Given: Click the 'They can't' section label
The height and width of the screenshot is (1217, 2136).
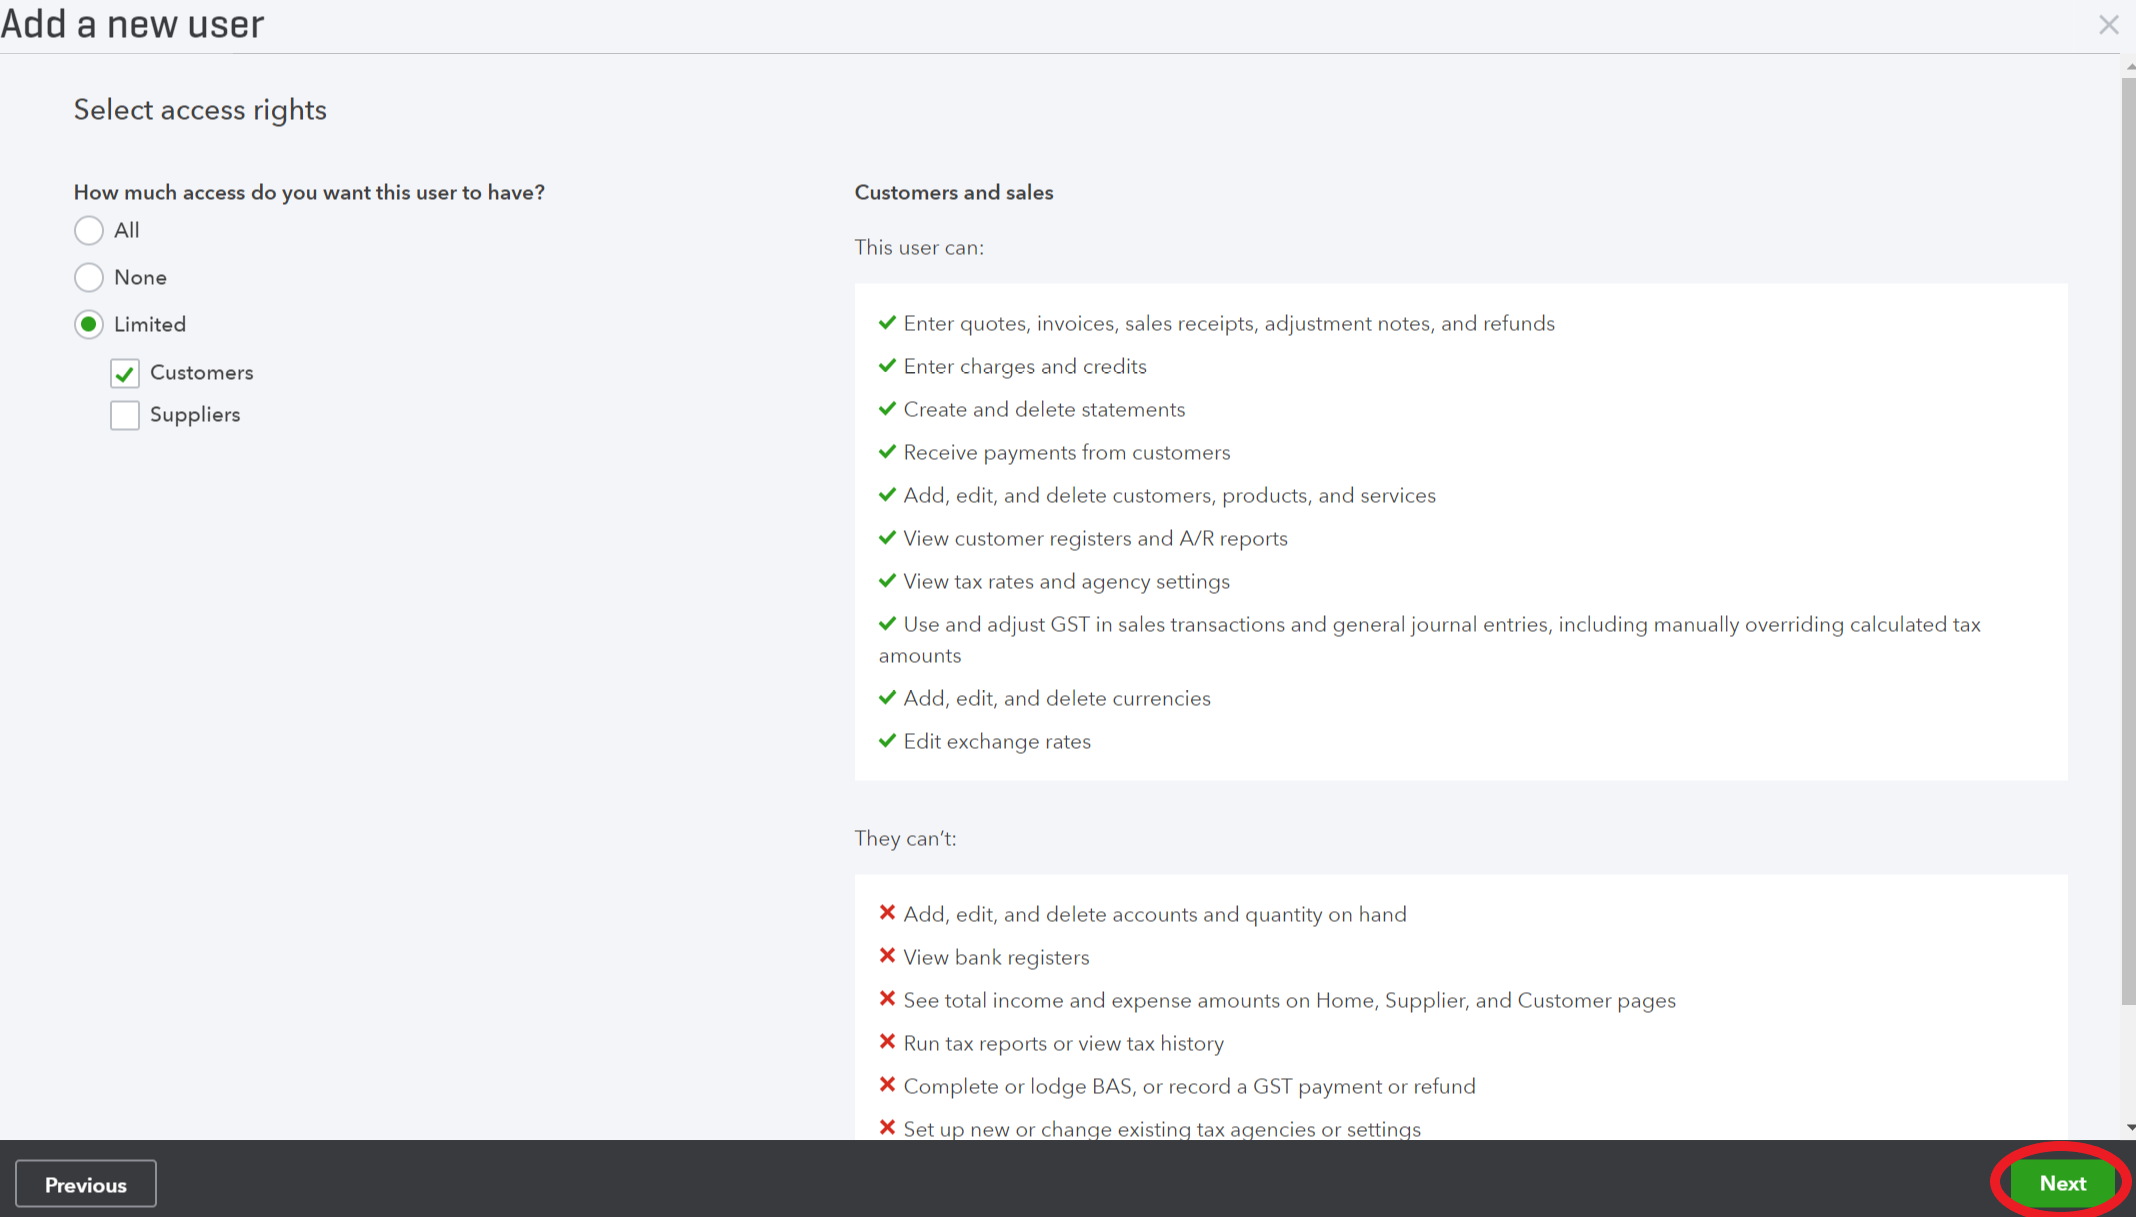Looking at the screenshot, I should (x=905, y=838).
